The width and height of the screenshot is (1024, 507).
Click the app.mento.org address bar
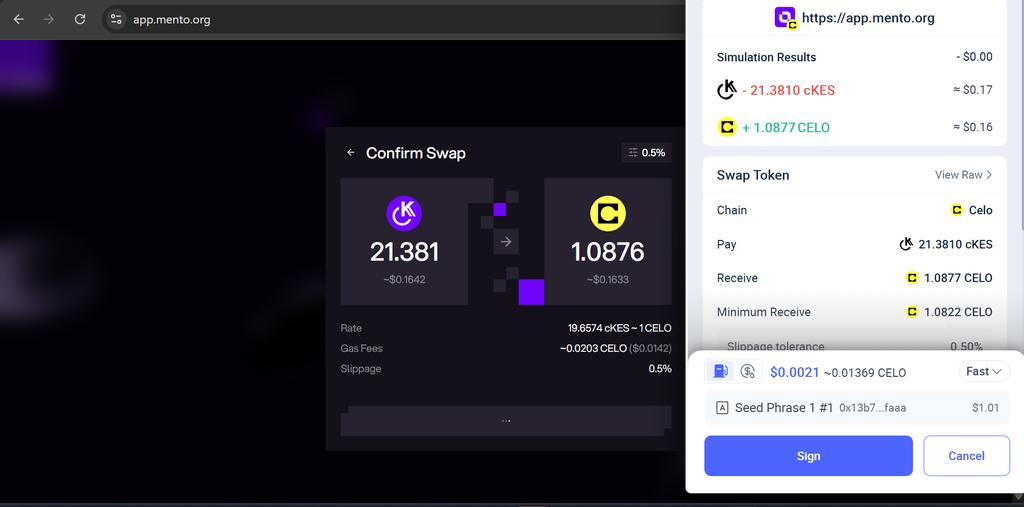392,19
